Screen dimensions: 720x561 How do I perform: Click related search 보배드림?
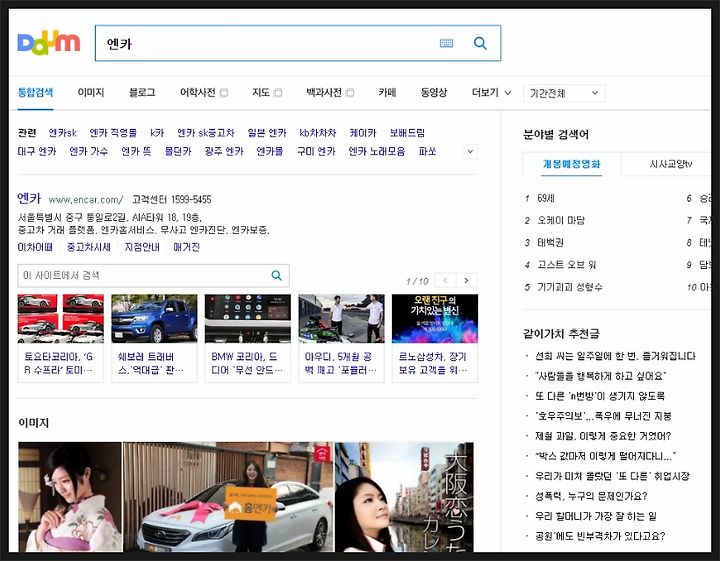[x=407, y=133]
